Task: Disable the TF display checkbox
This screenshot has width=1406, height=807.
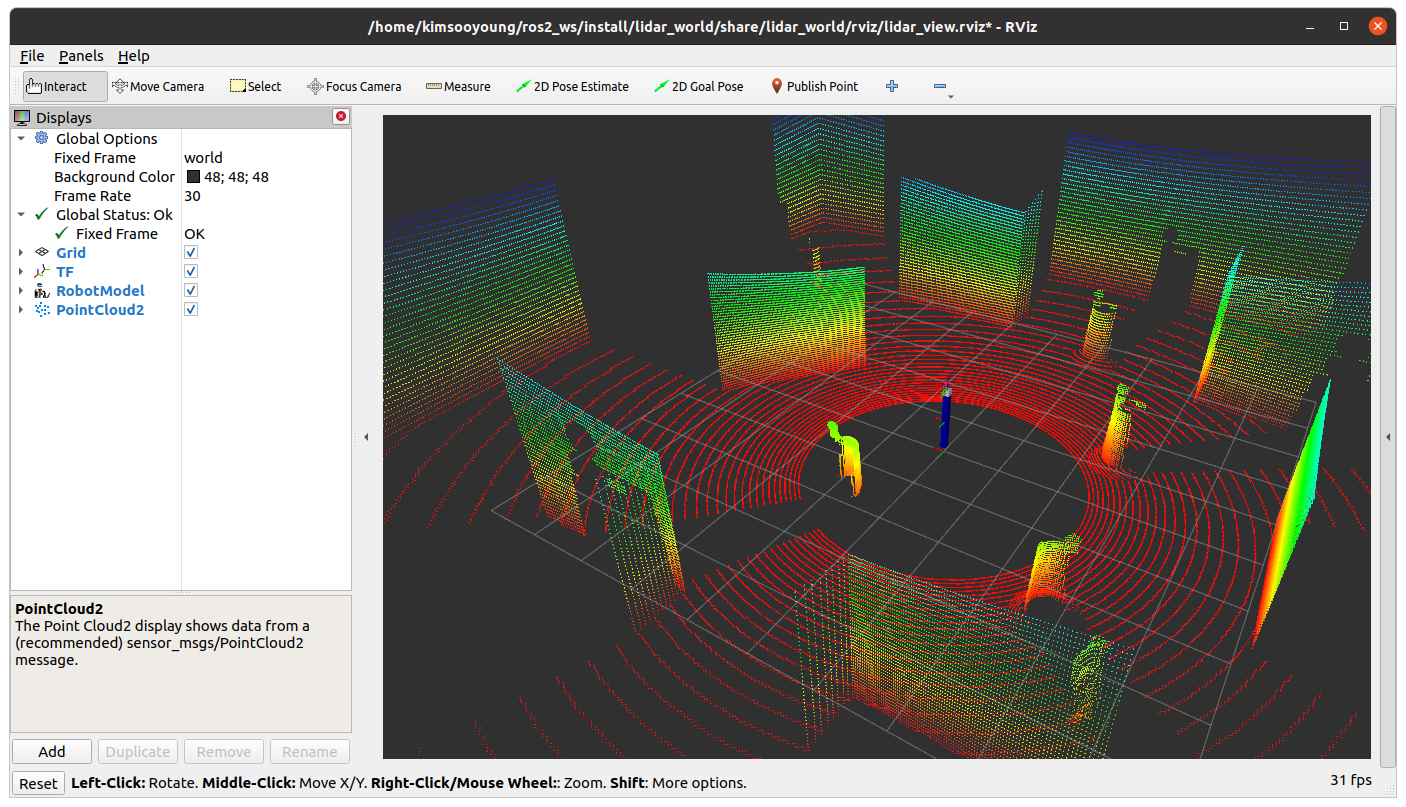Action: [191, 272]
